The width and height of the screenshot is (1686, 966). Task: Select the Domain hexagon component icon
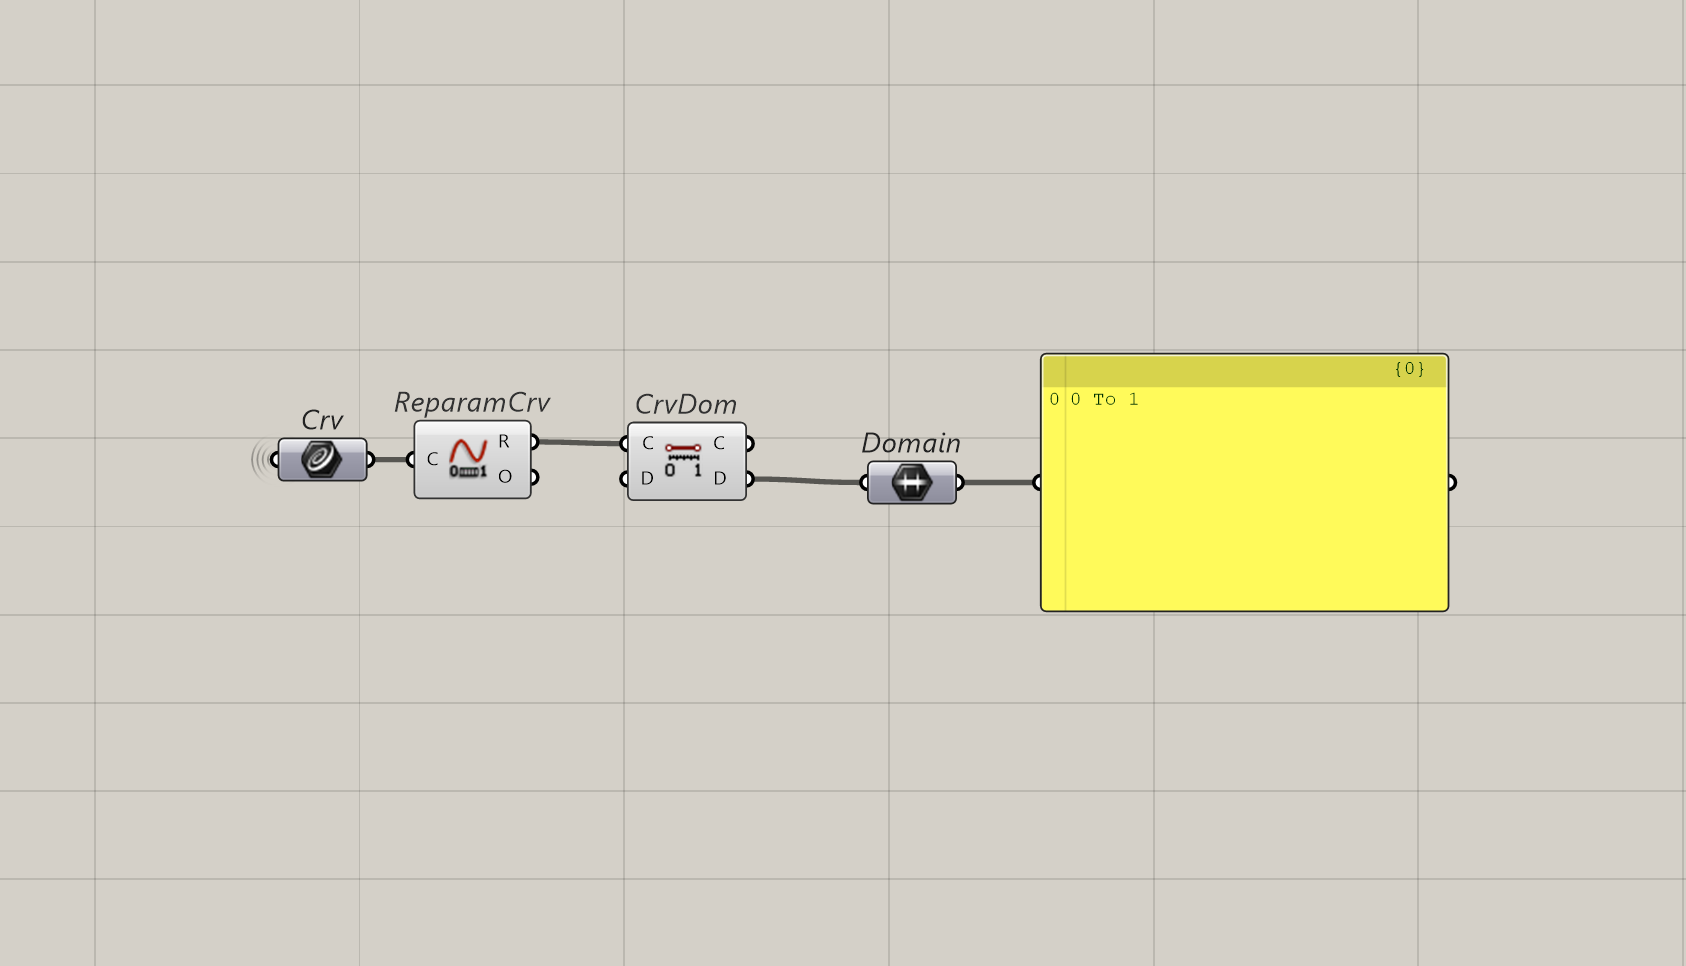click(911, 482)
